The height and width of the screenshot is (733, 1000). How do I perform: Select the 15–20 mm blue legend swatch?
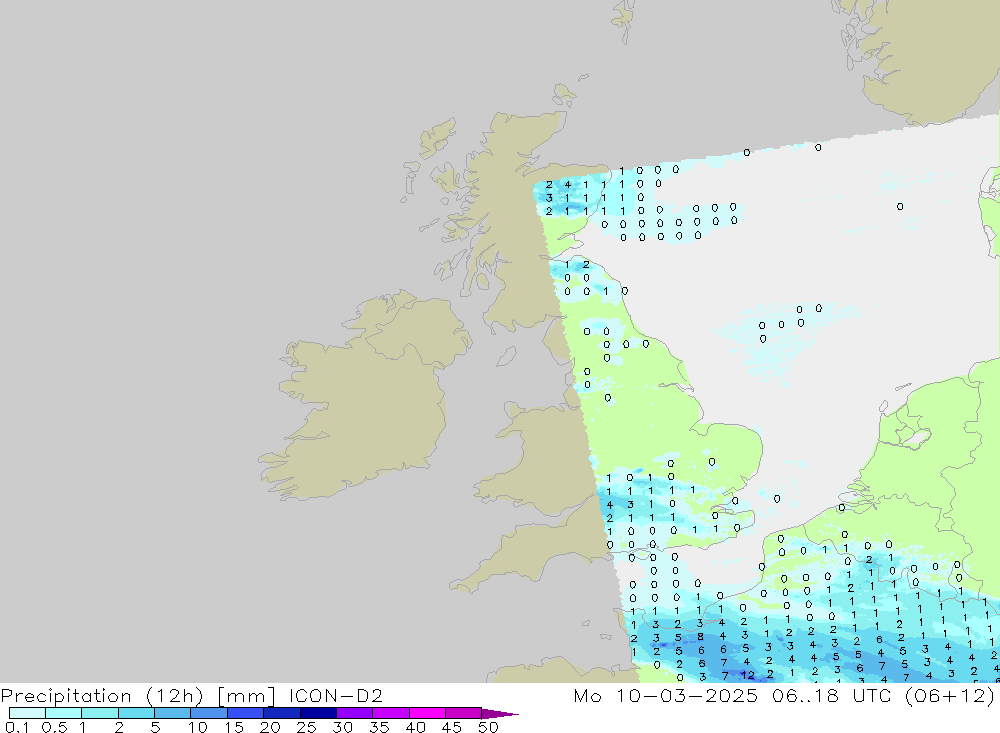tap(246, 713)
